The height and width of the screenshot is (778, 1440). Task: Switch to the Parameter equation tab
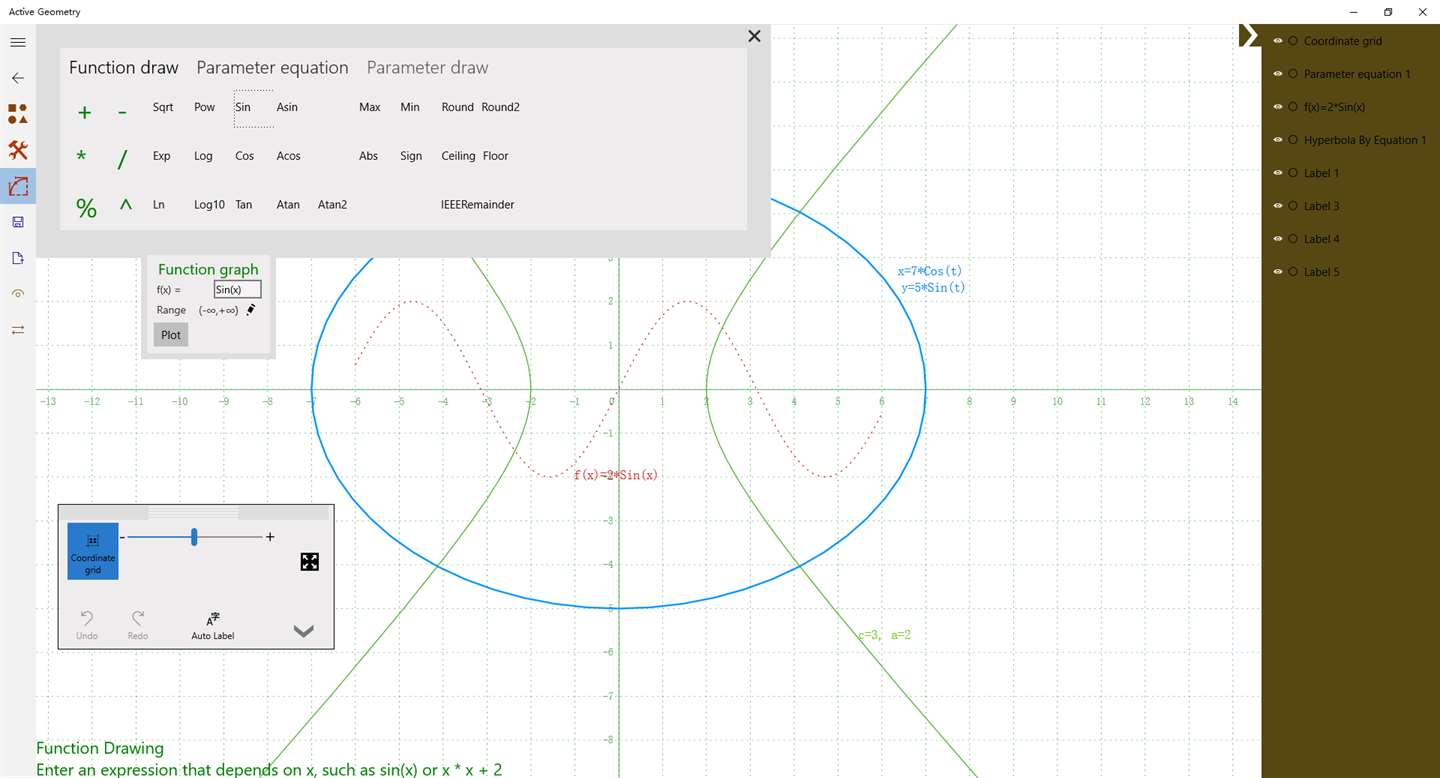tap(272, 68)
